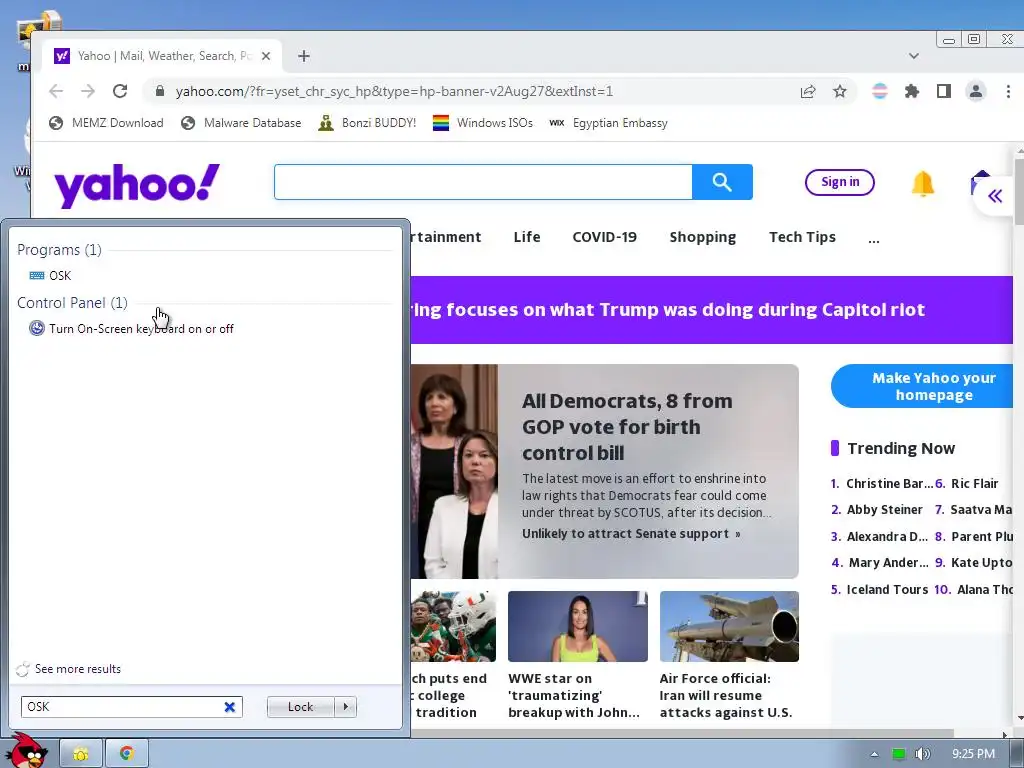Open Windows ISOs bookmark

click(483, 123)
